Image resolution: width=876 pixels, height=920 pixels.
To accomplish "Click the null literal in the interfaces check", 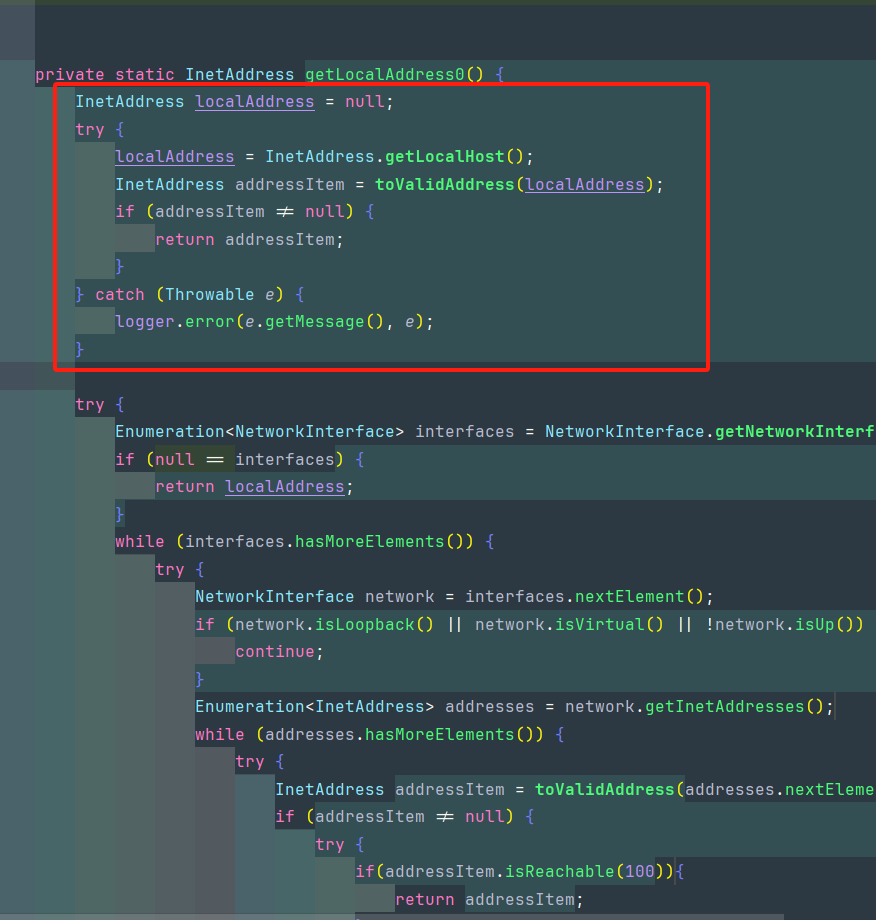I will pos(175,459).
